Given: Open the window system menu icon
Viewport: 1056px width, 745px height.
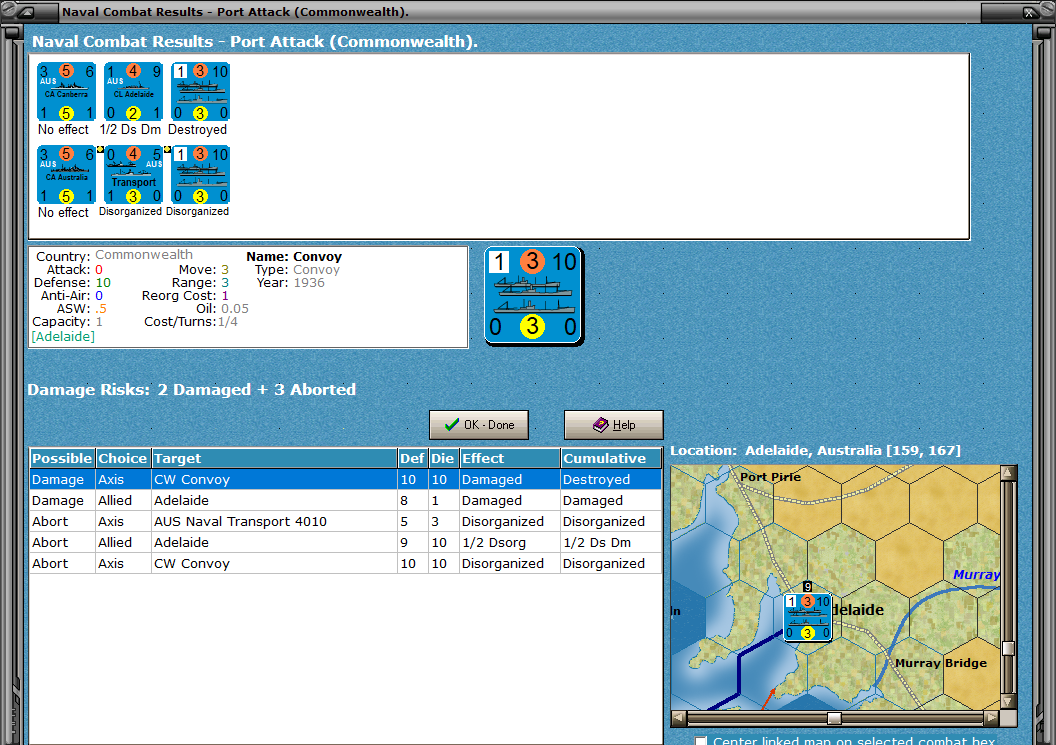Looking at the screenshot, I should (25, 12).
